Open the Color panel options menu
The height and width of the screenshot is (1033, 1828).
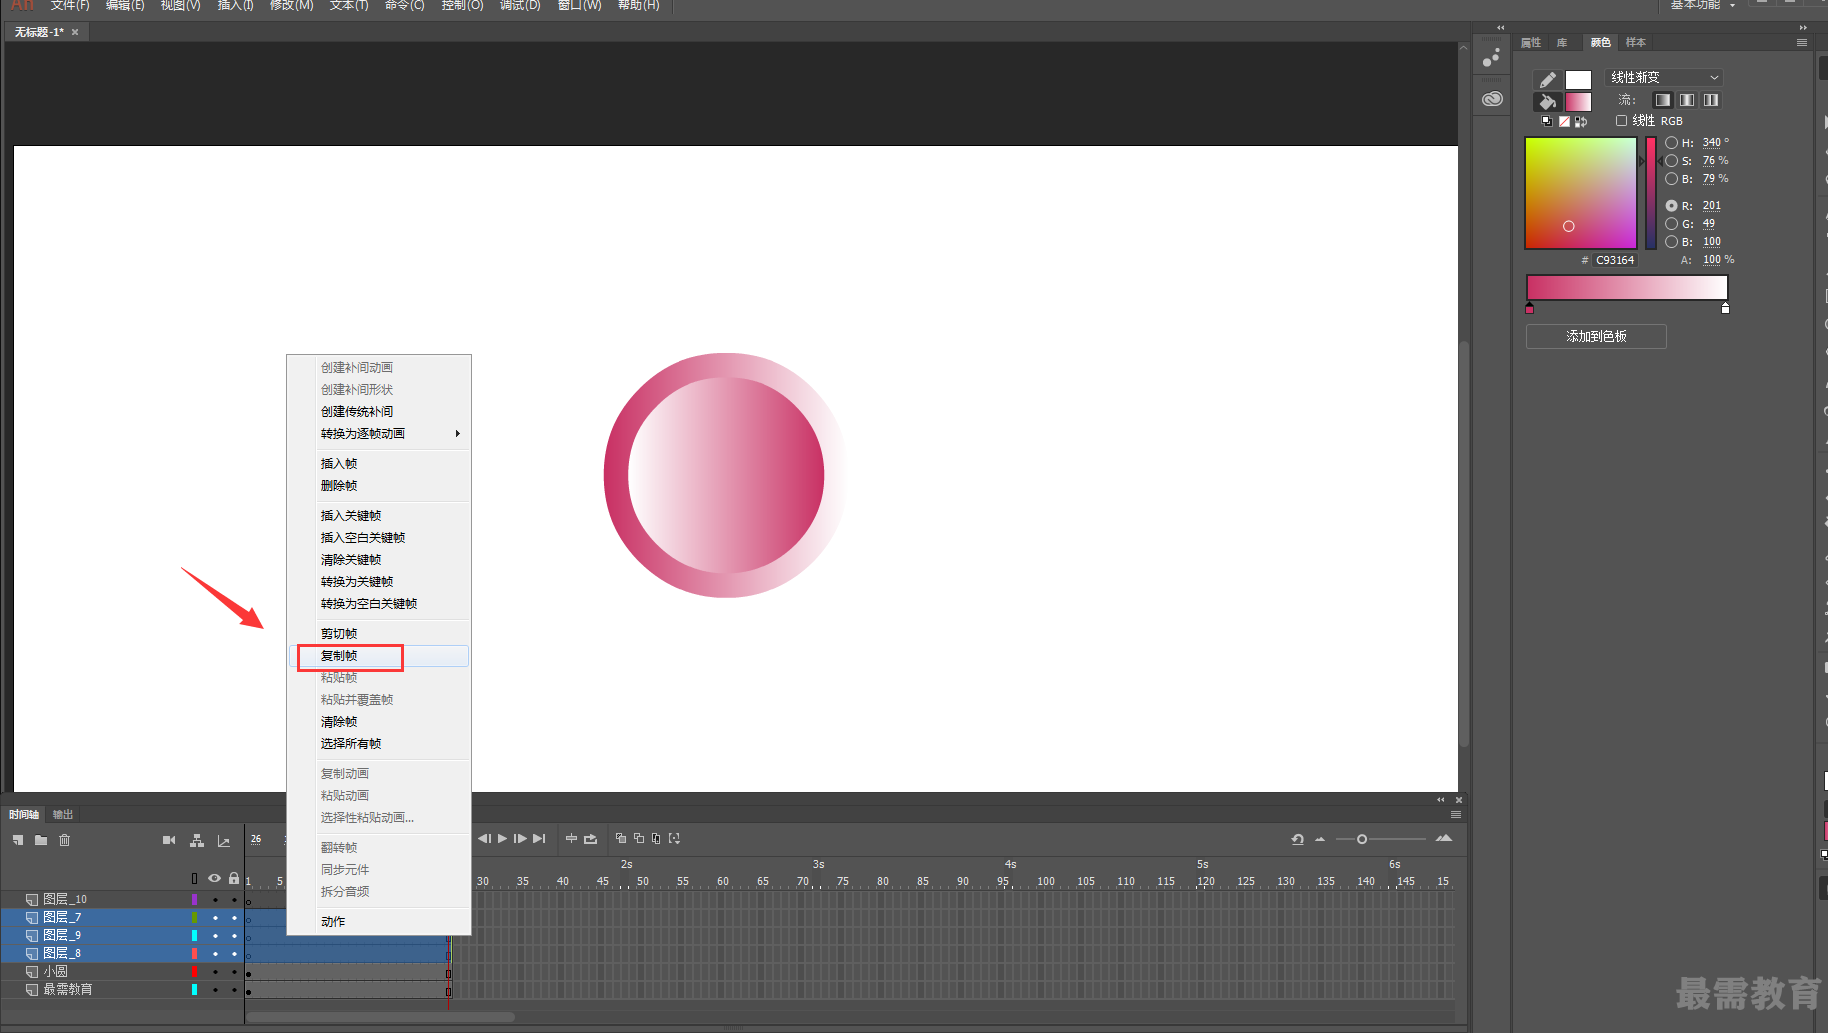point(1802,43)
